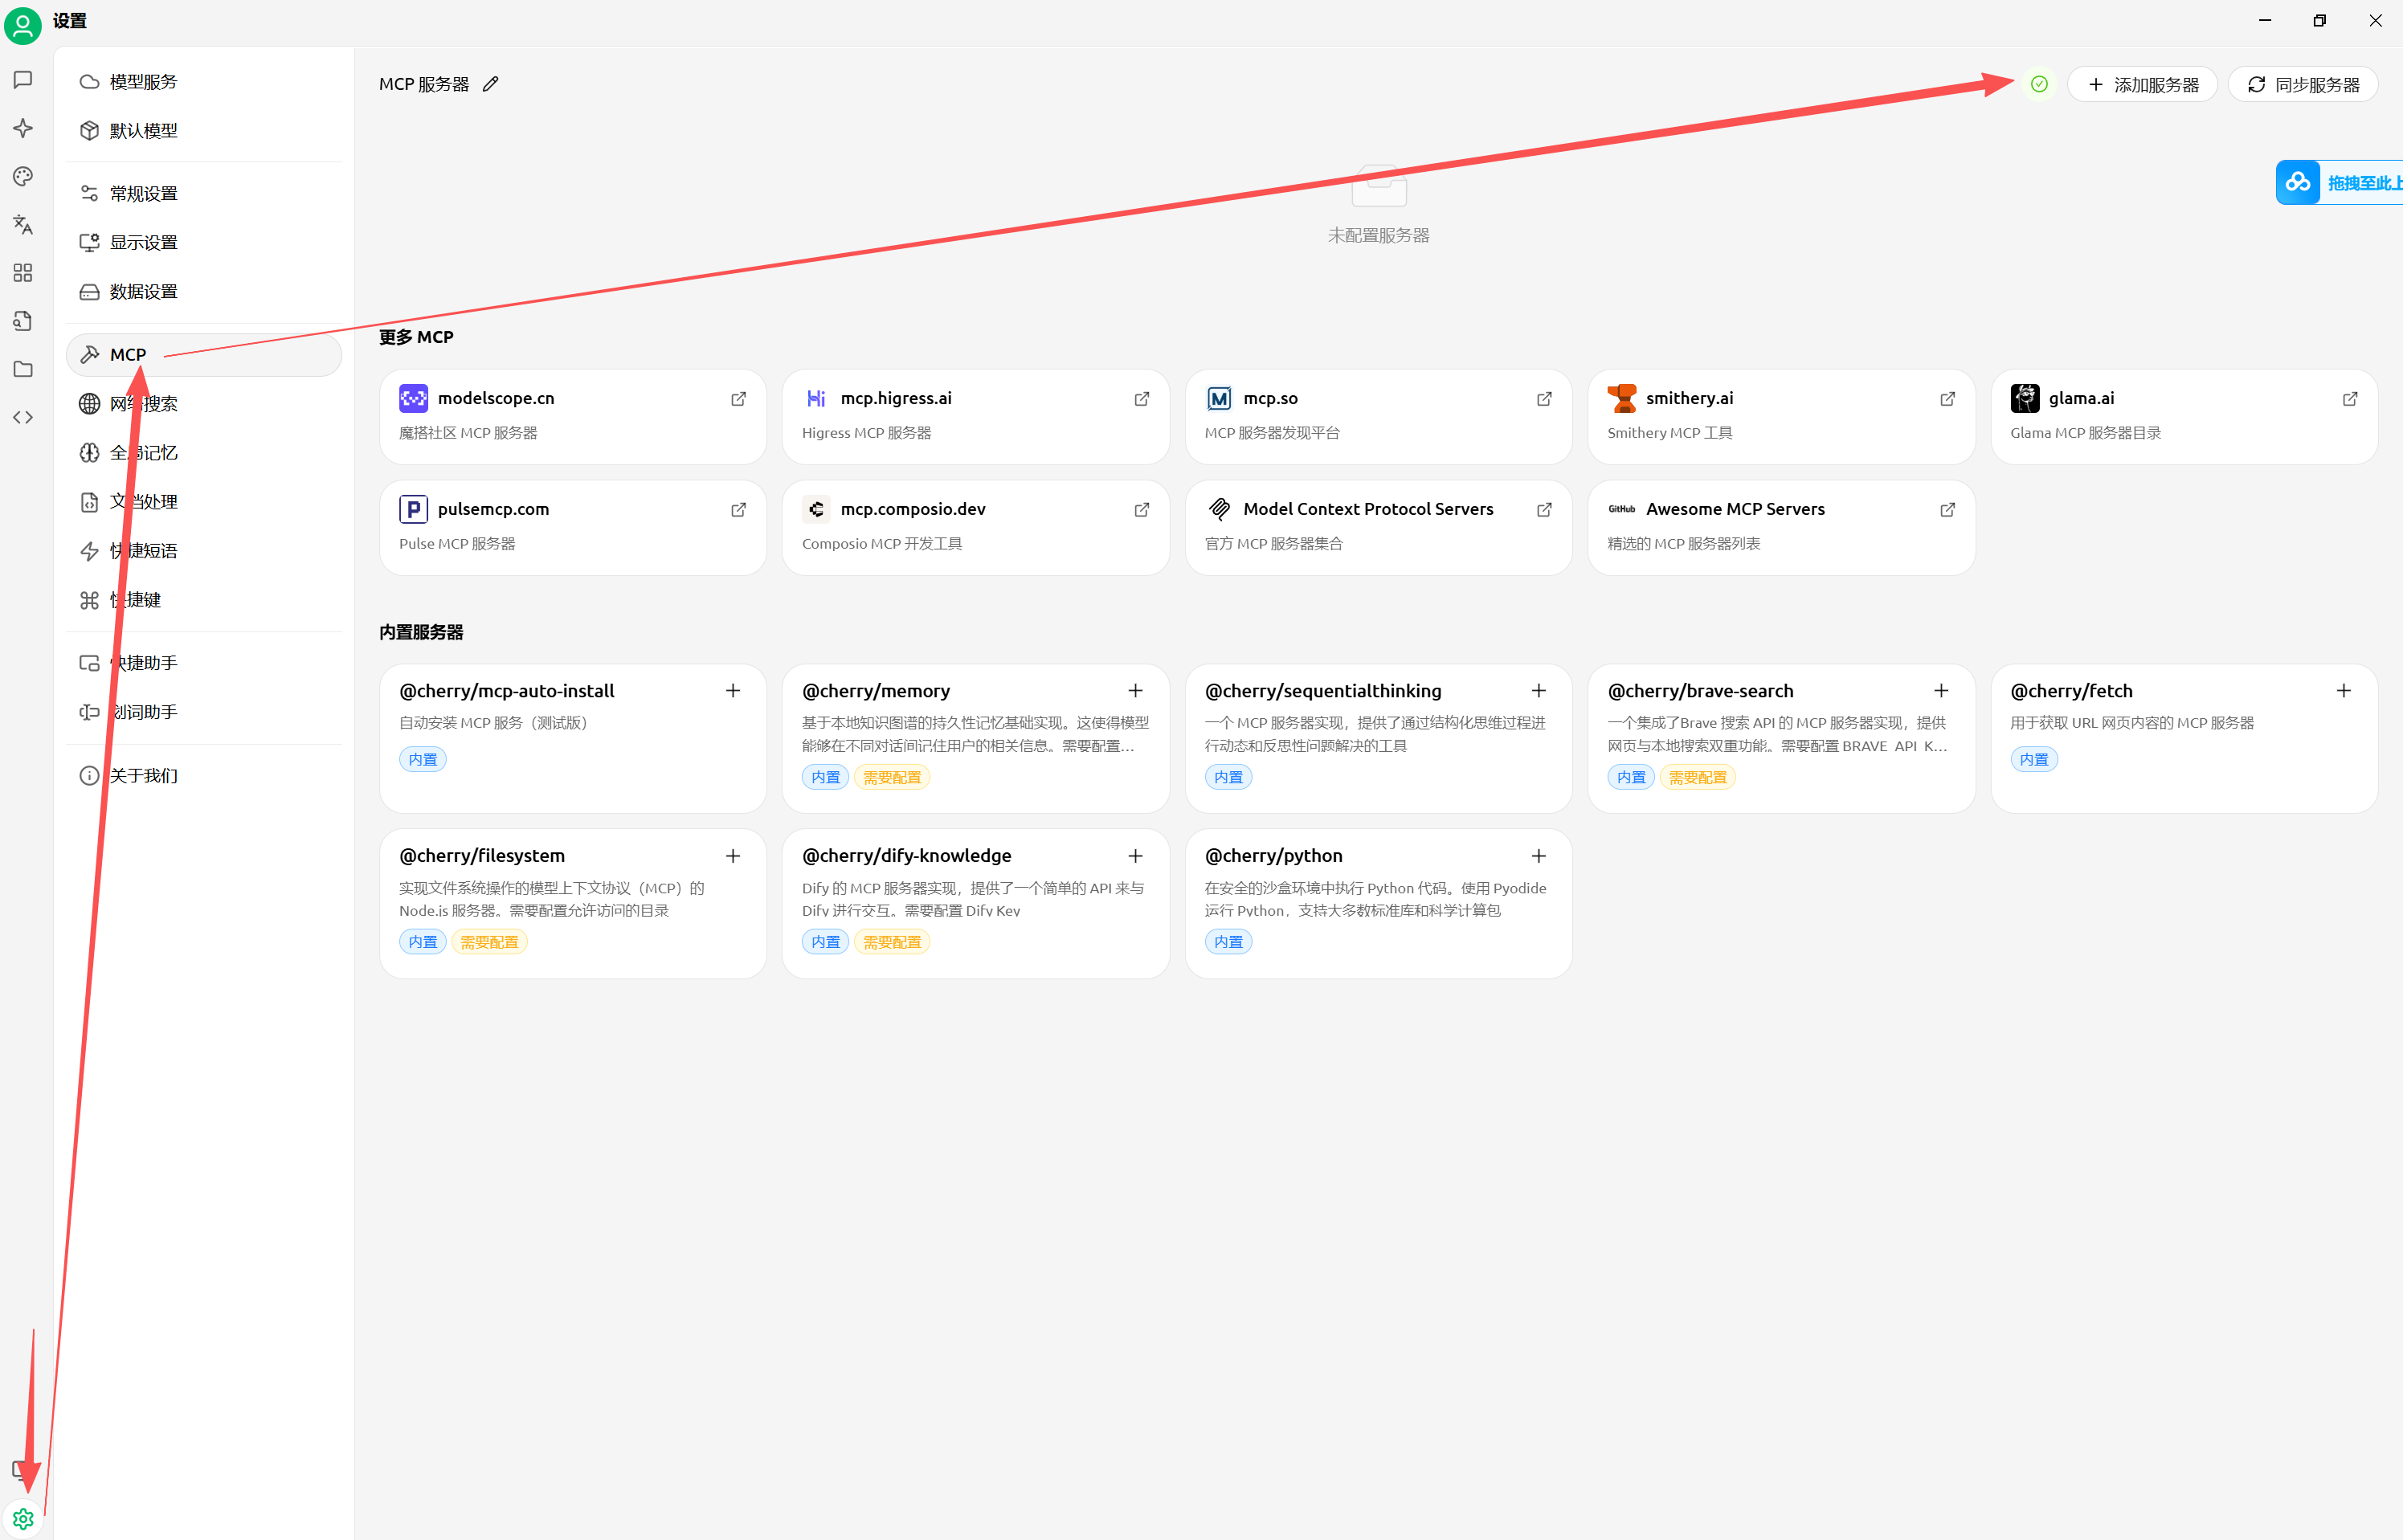Click the 未配置服务器 empty state text

pos(1378,235)
